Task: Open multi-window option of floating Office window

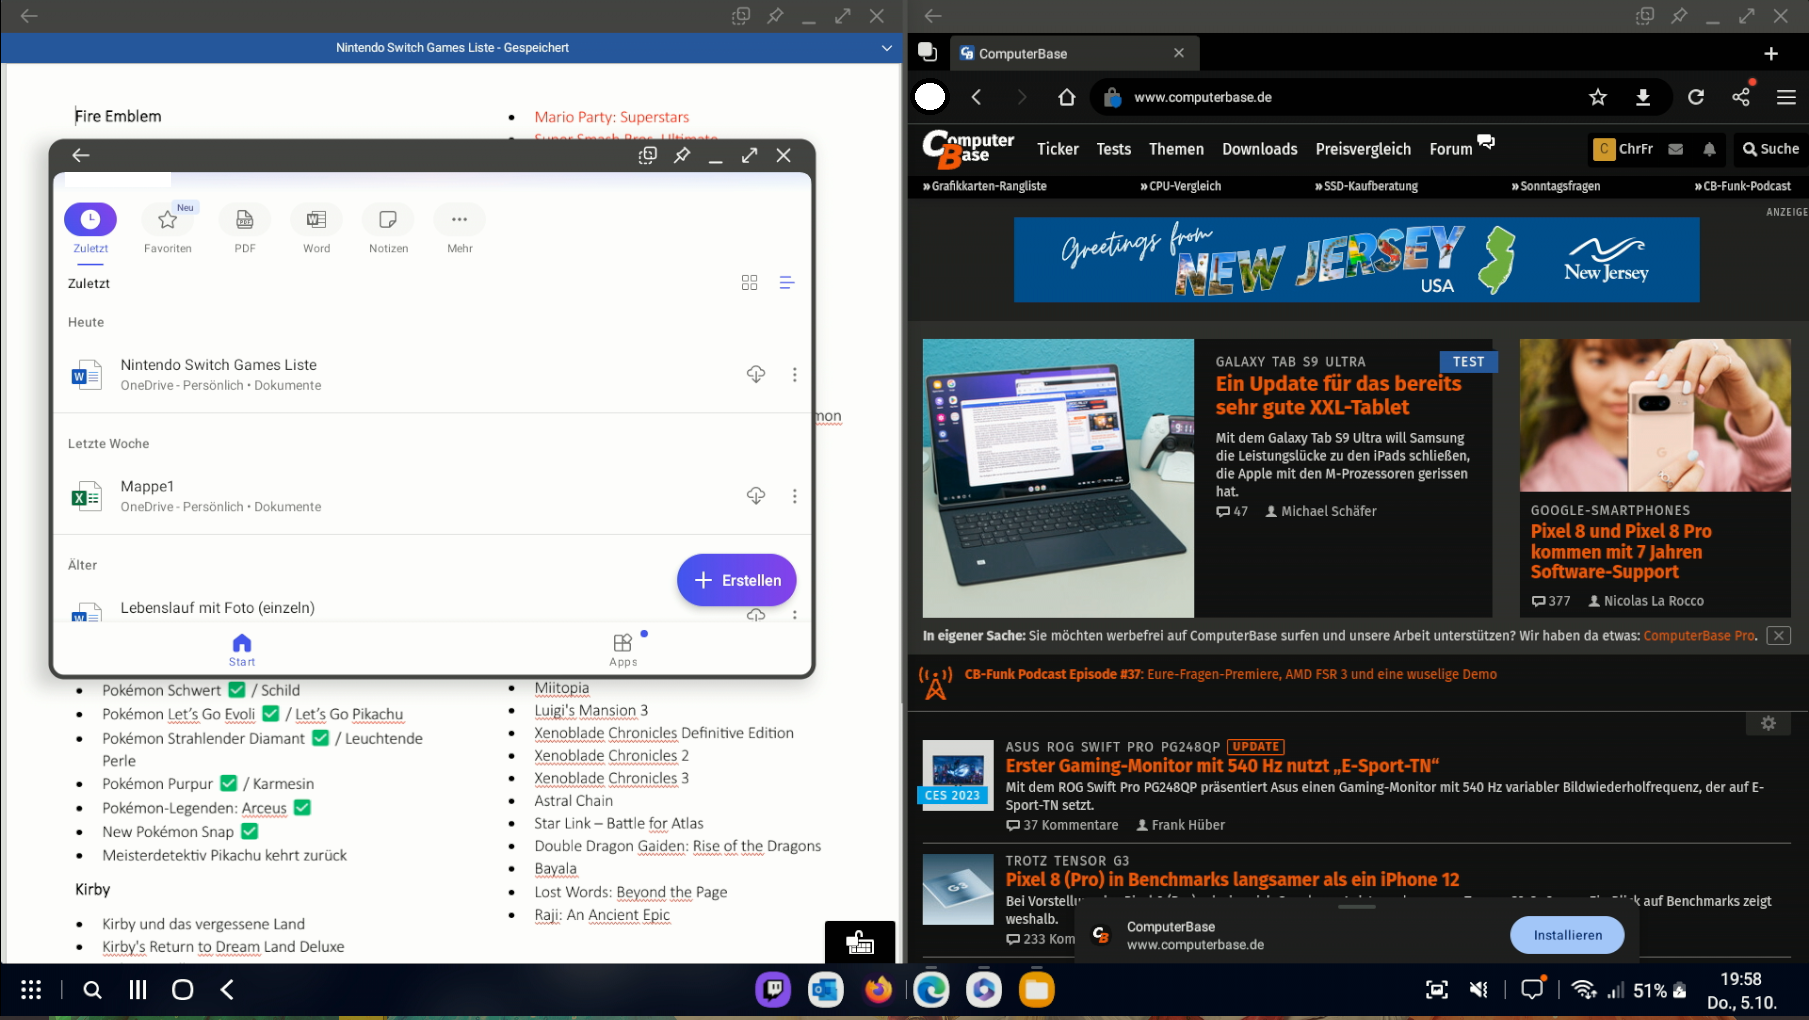Action: (x=648, y=155)
